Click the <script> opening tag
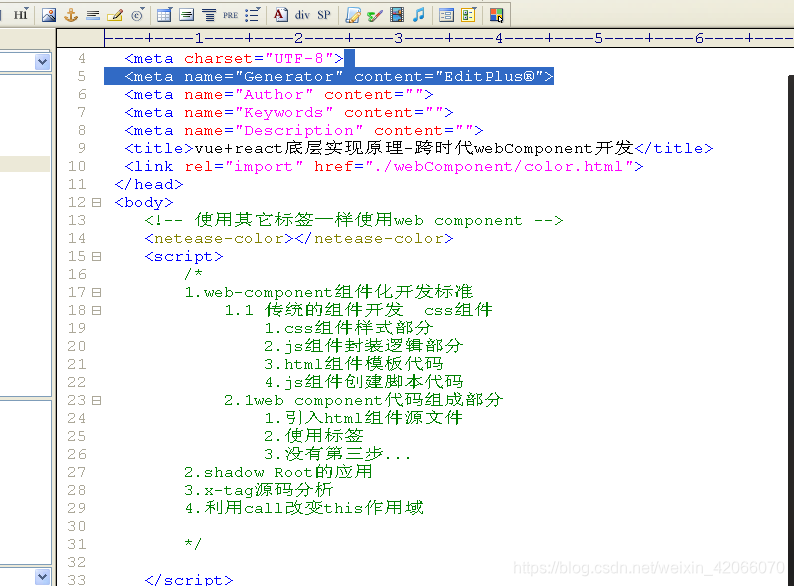 point(184,256)
